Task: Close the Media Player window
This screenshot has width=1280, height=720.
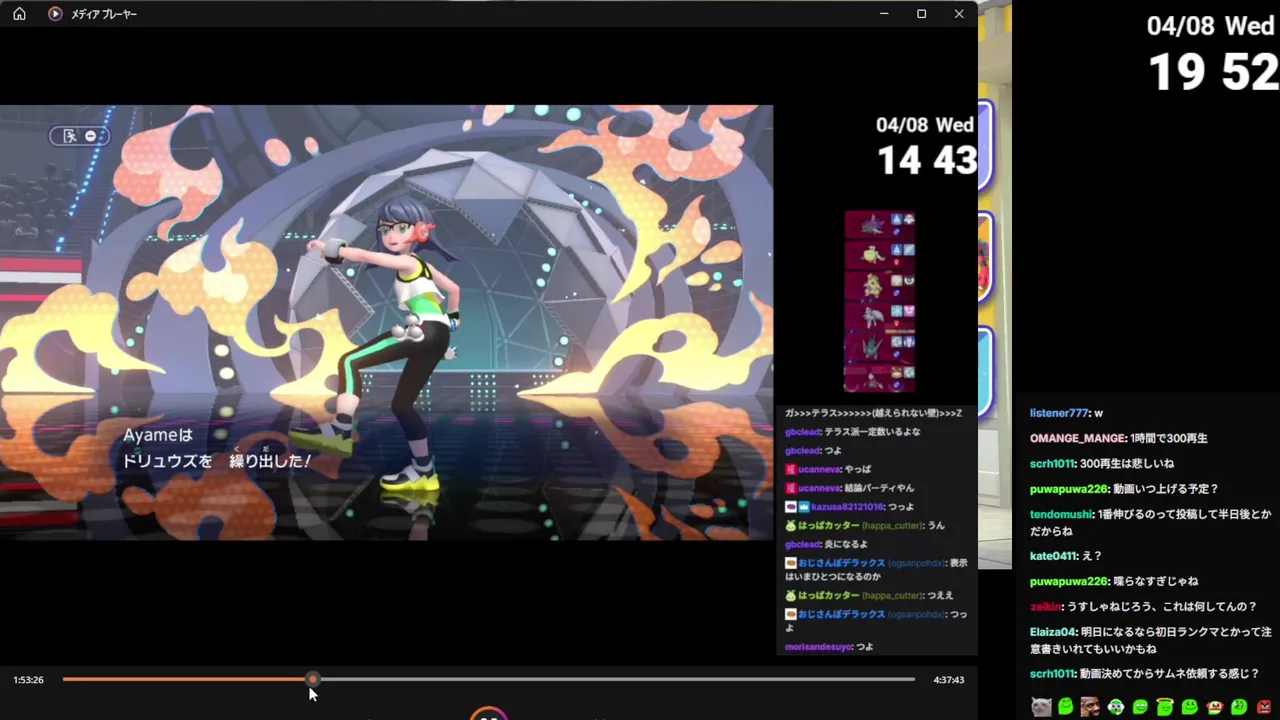Action: [959, 14]
